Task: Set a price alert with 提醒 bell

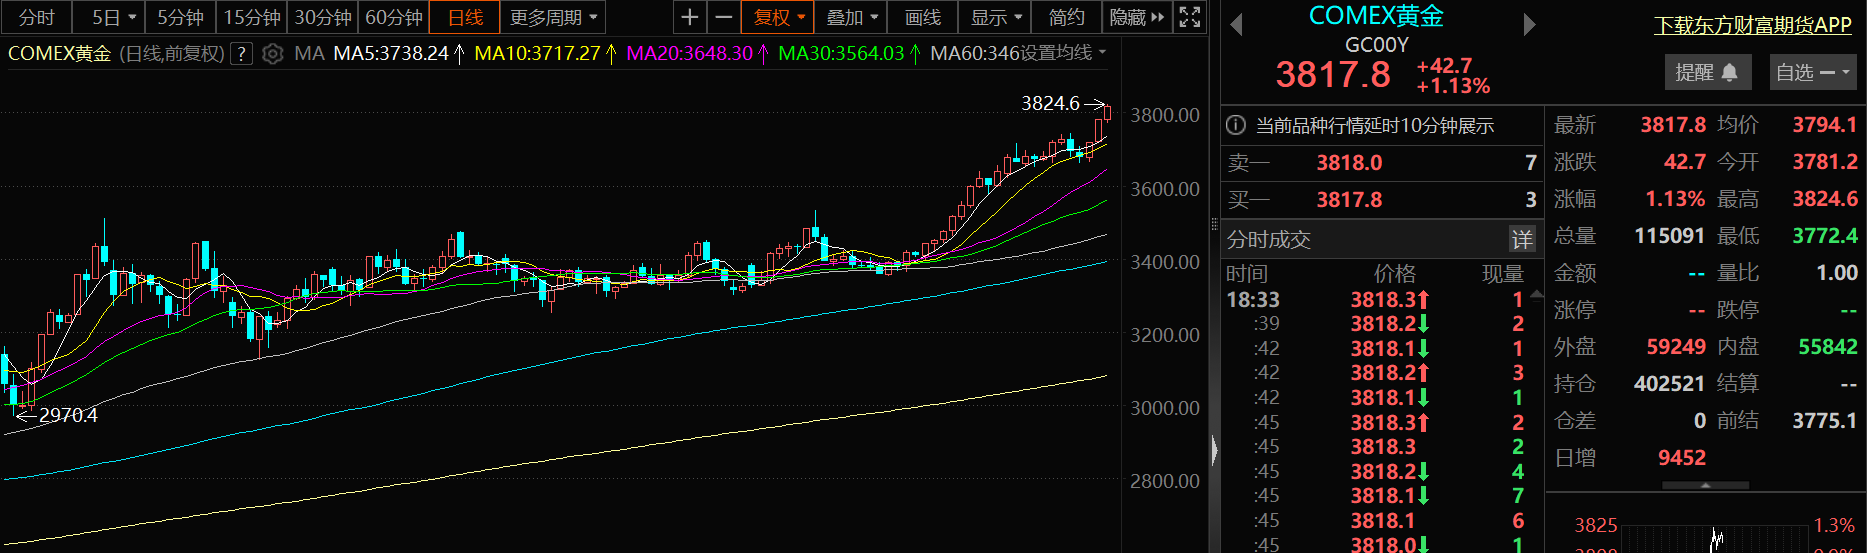Action: point(1706,72)
